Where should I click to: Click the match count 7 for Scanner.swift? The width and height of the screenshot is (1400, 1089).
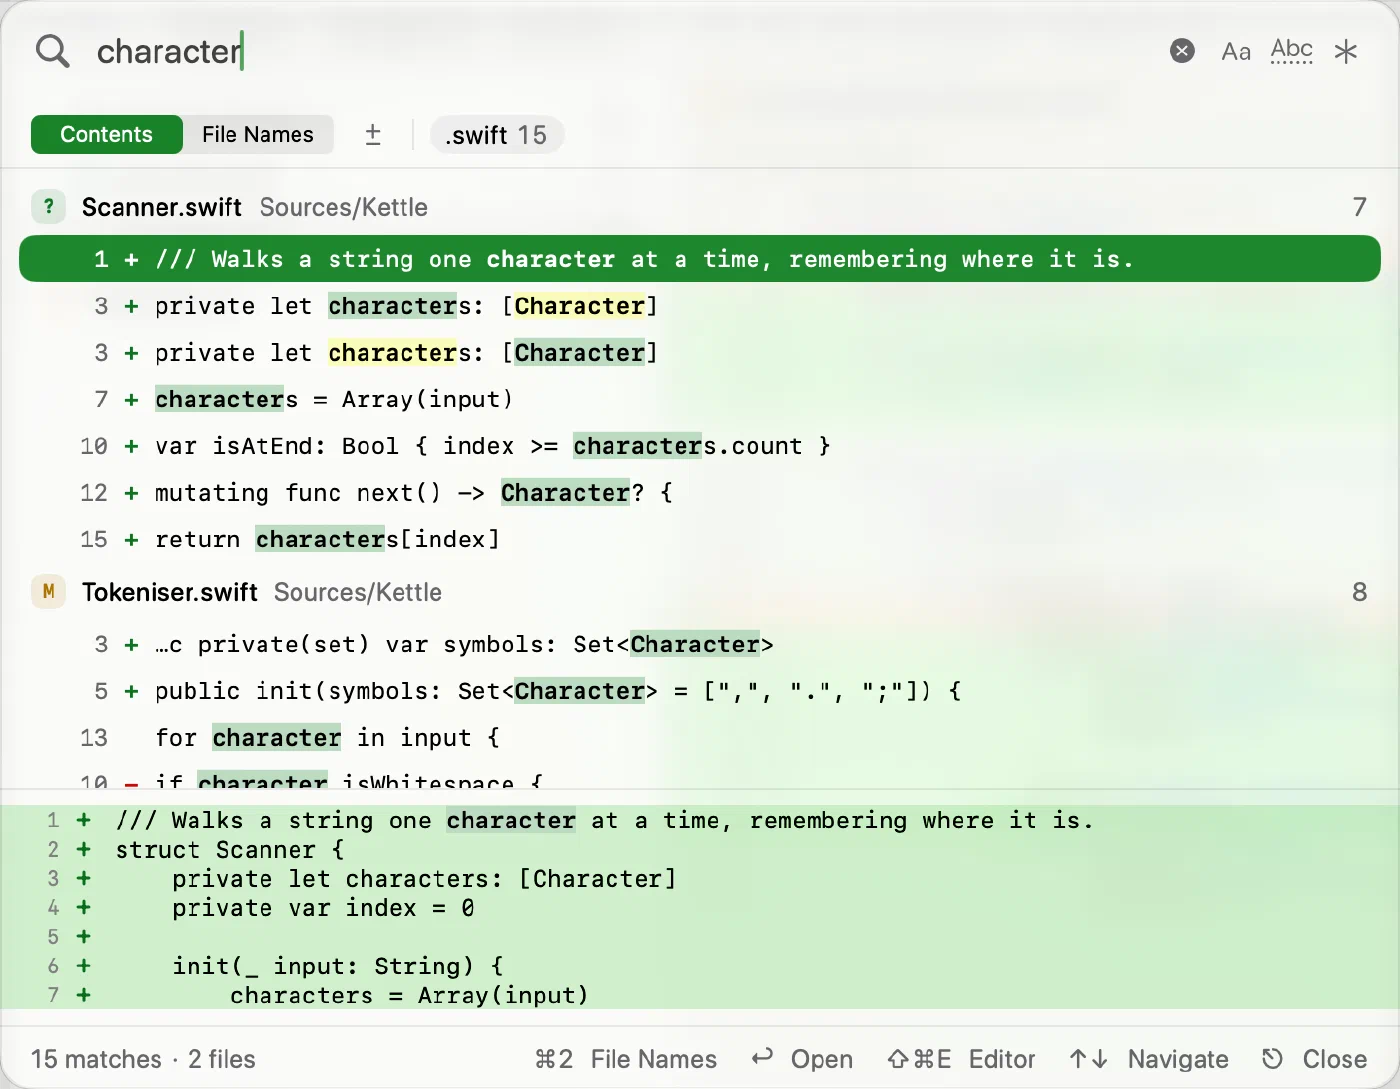click(x=1359, y=207)
